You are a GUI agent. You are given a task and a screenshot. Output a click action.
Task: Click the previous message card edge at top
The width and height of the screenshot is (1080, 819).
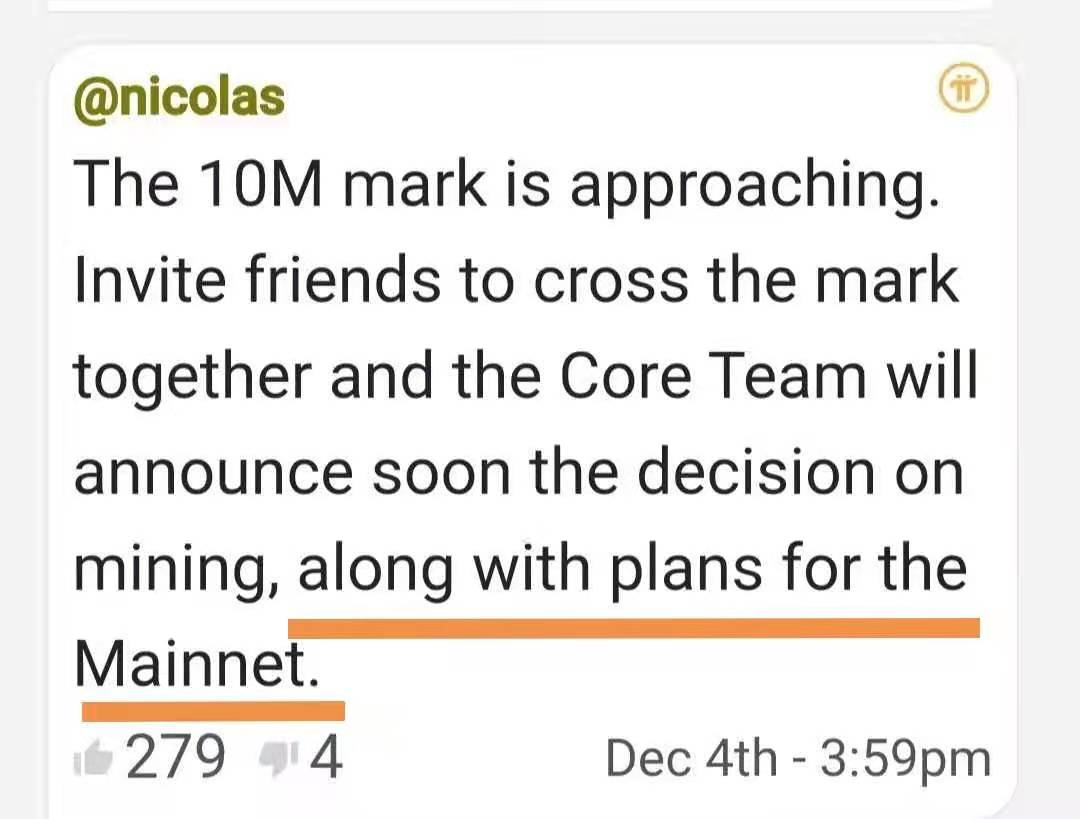[x=520, y=5]
